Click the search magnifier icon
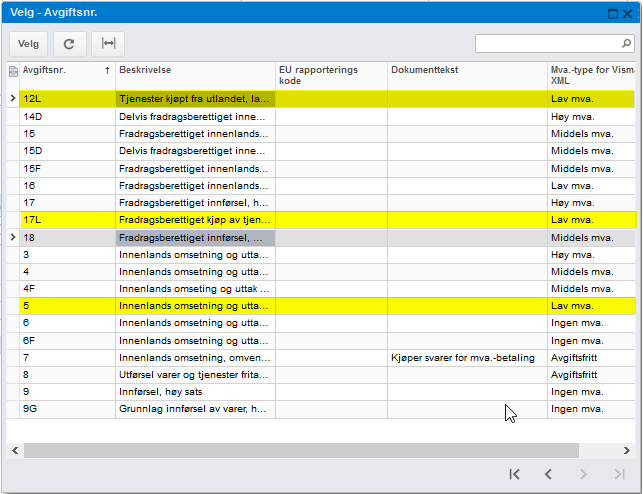Screen dimensions: 643x494 [x=625, y=44]
